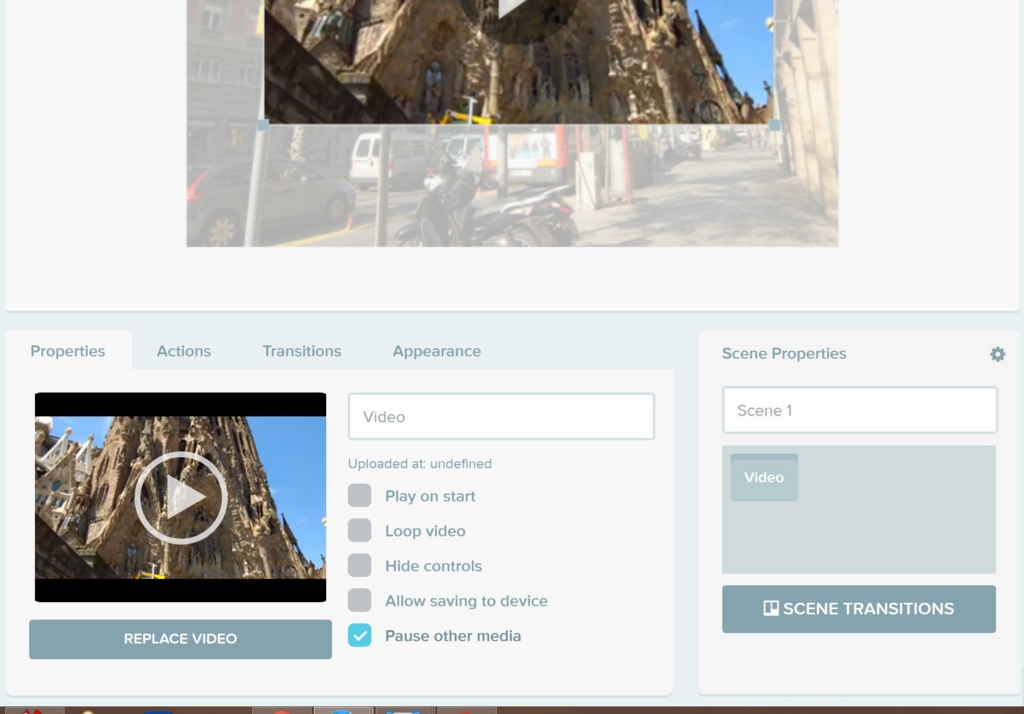Open Scene Transitions
The image size is (1024, 714).
click(x=859, y=609)
